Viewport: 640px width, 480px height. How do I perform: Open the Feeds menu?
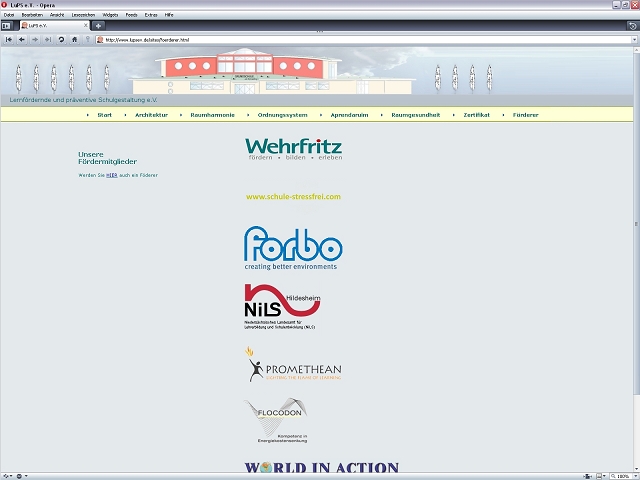[x=131, y=15]
